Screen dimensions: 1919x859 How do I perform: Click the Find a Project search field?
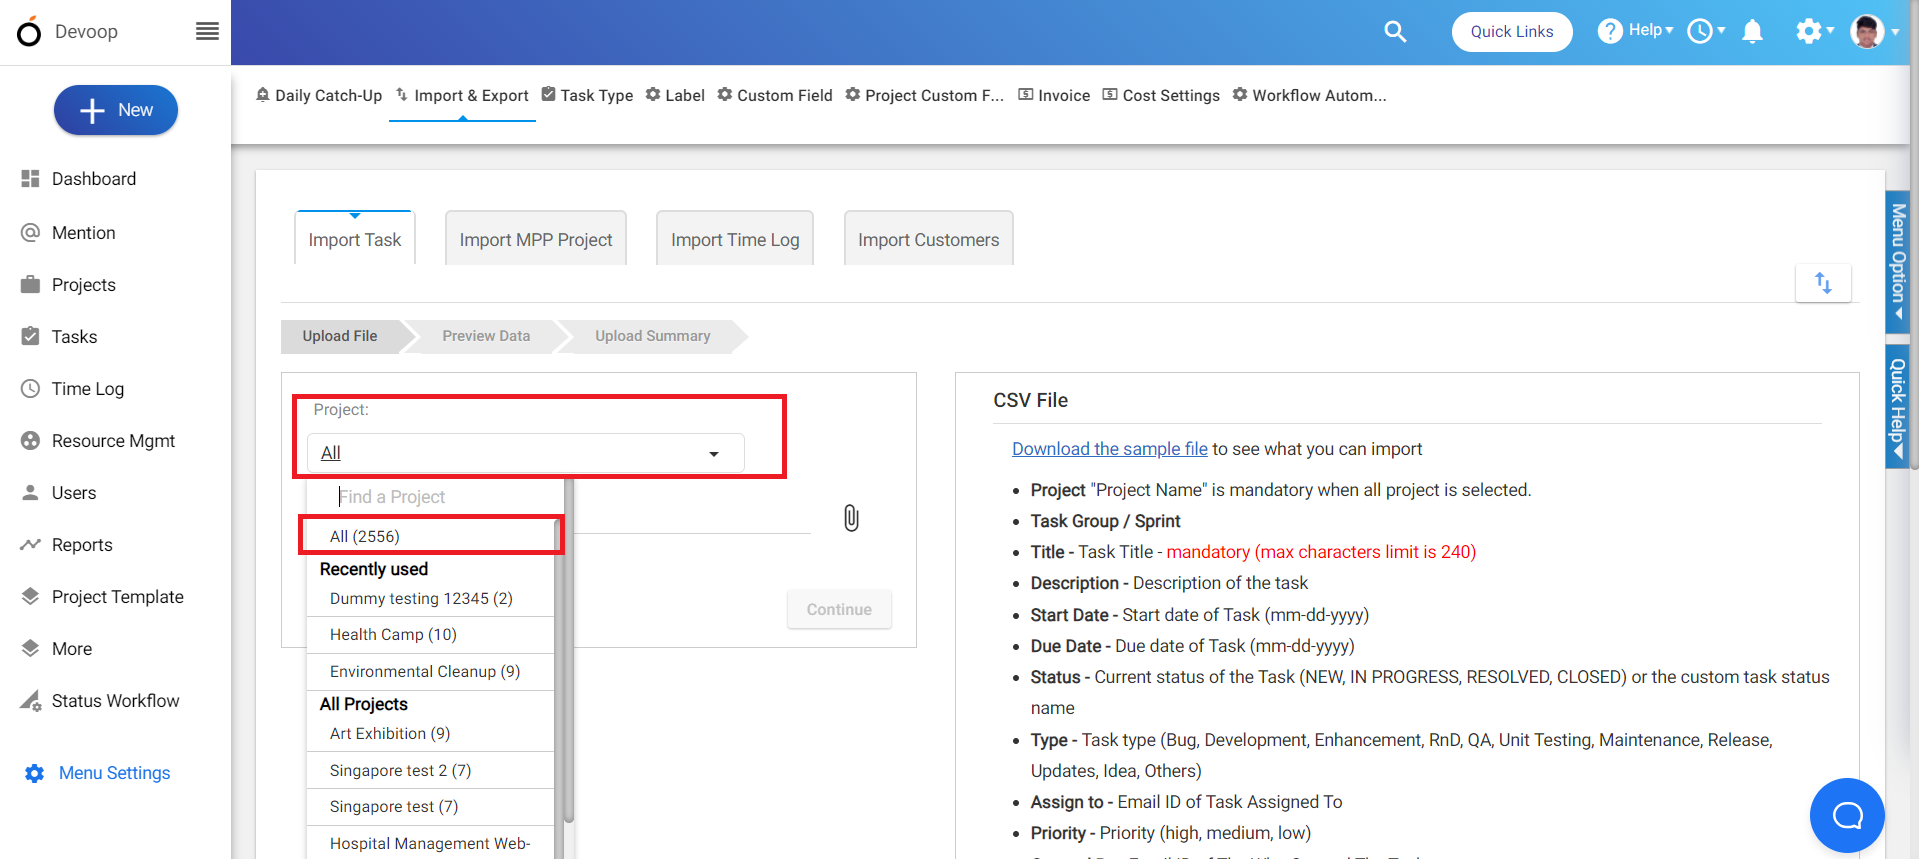(436, 497)
